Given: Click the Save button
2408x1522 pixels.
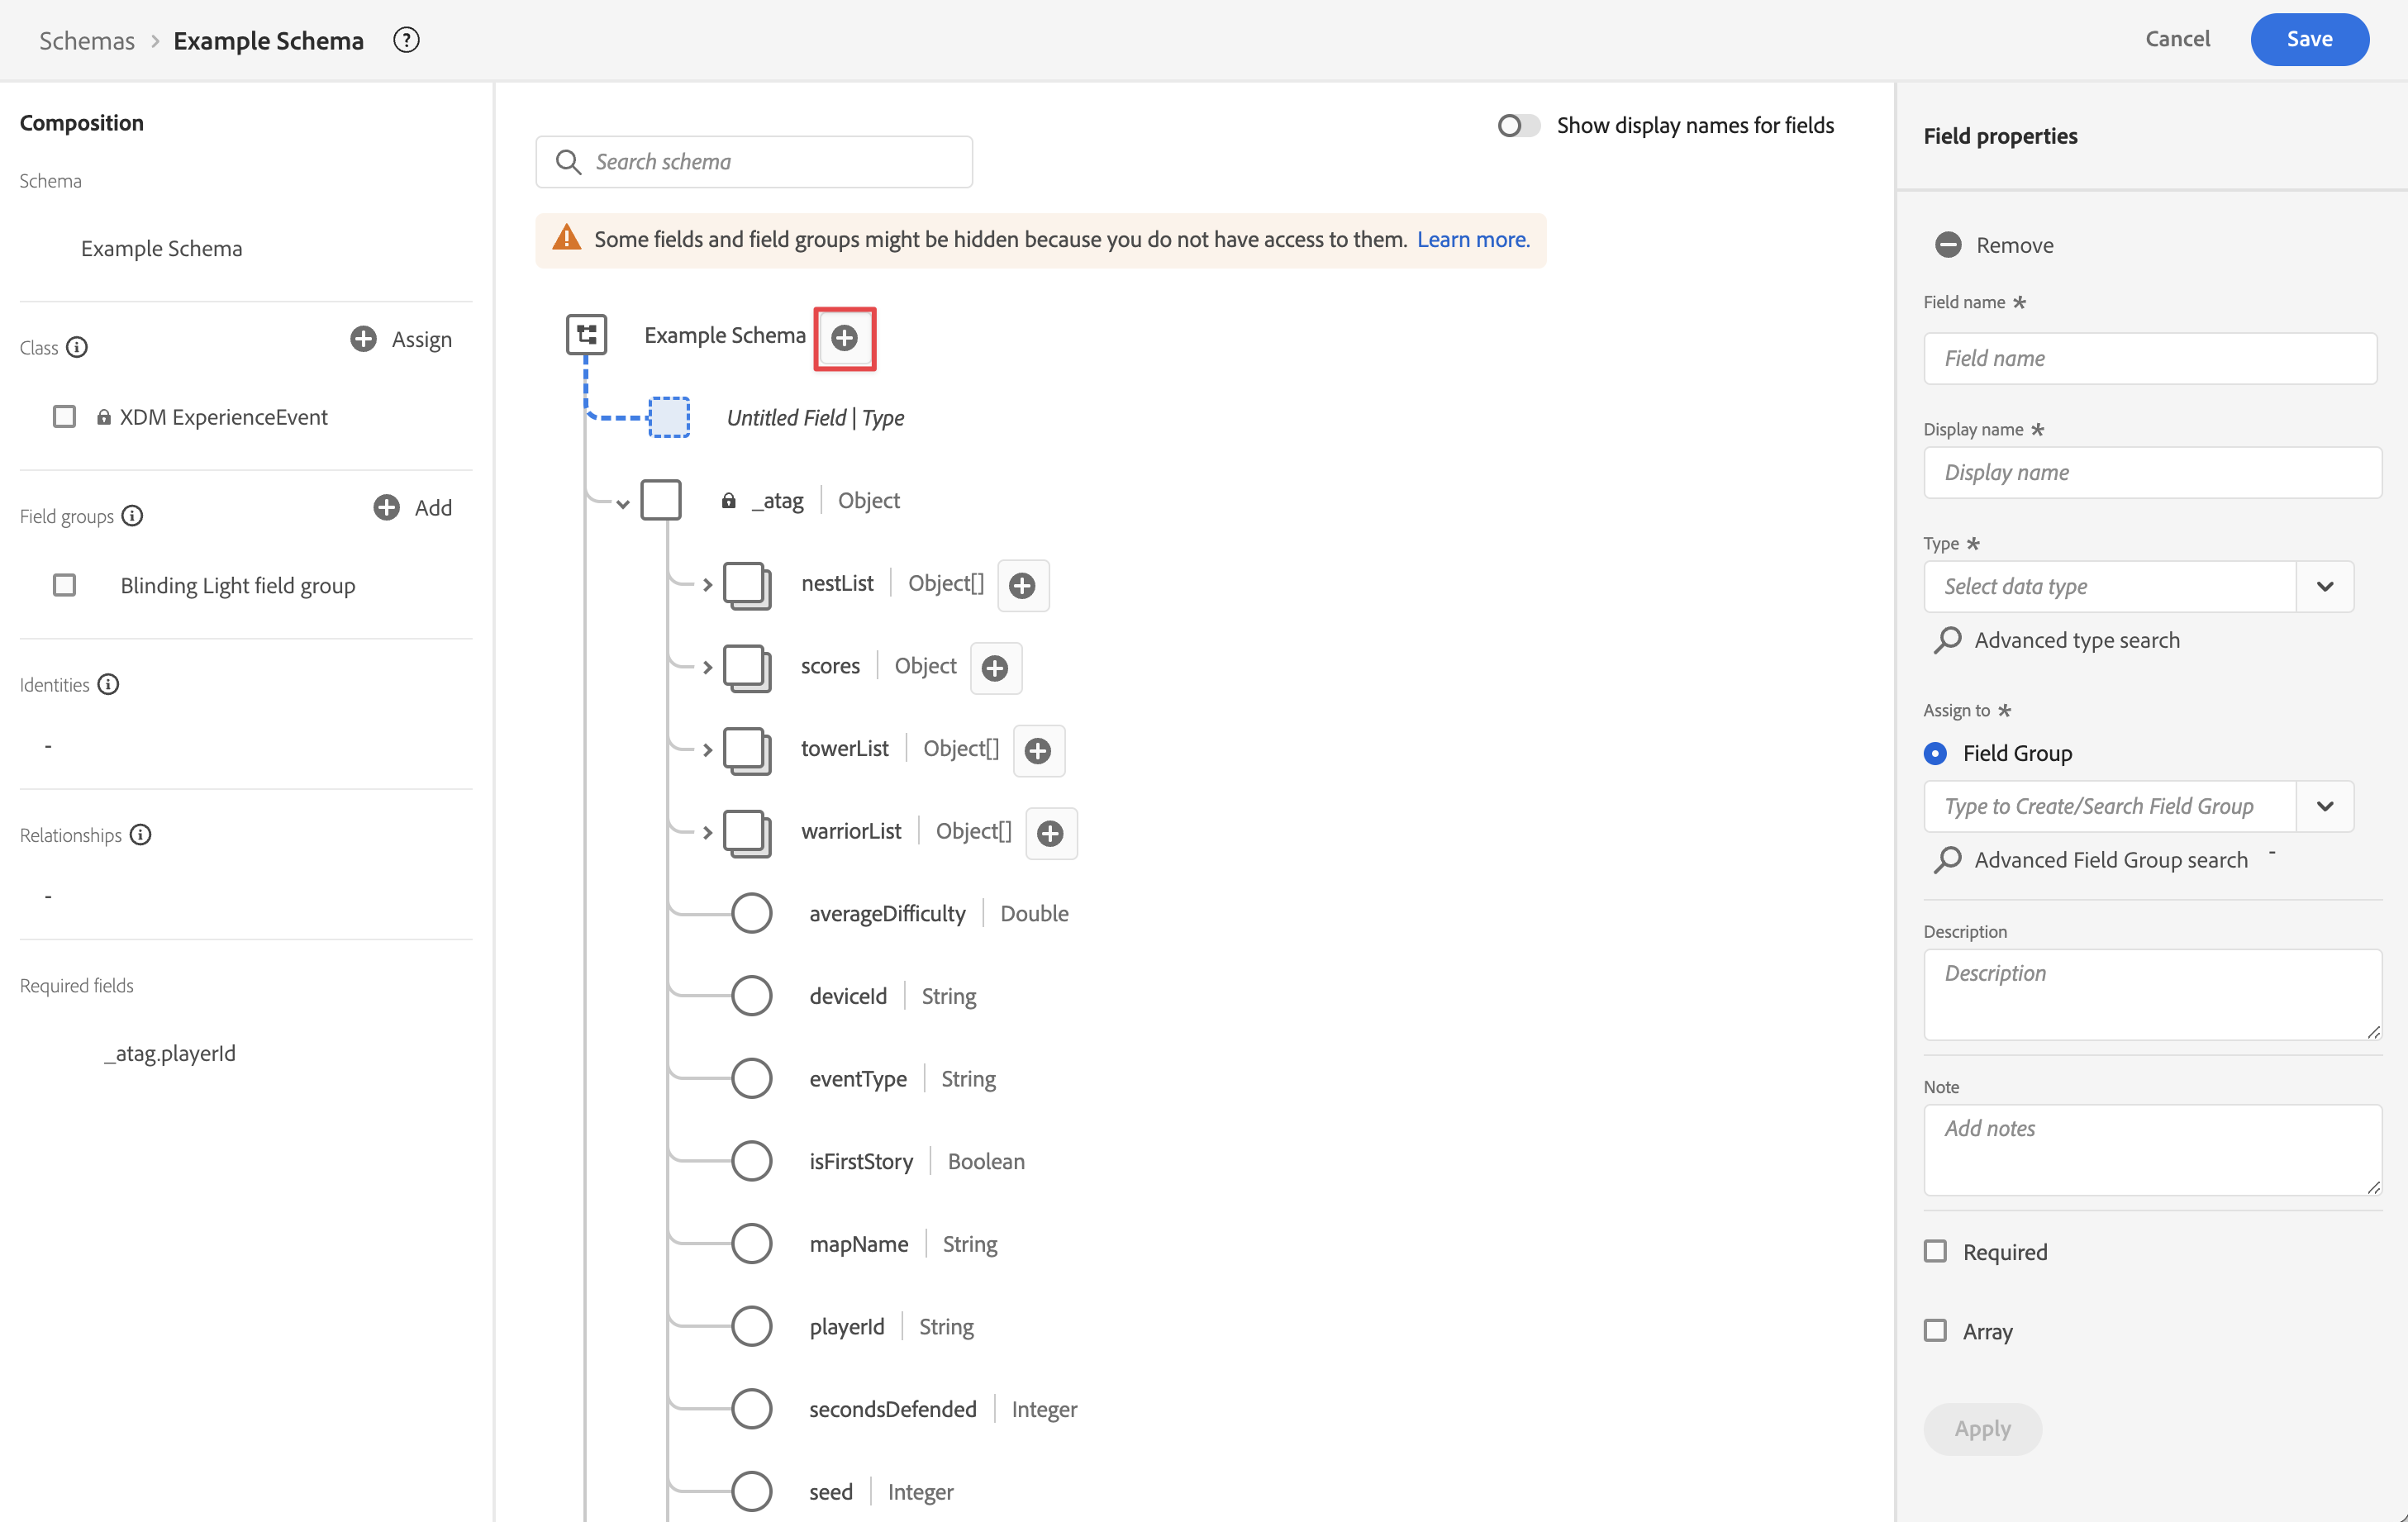Looking at the screenshot, I should click(2308, 39).
